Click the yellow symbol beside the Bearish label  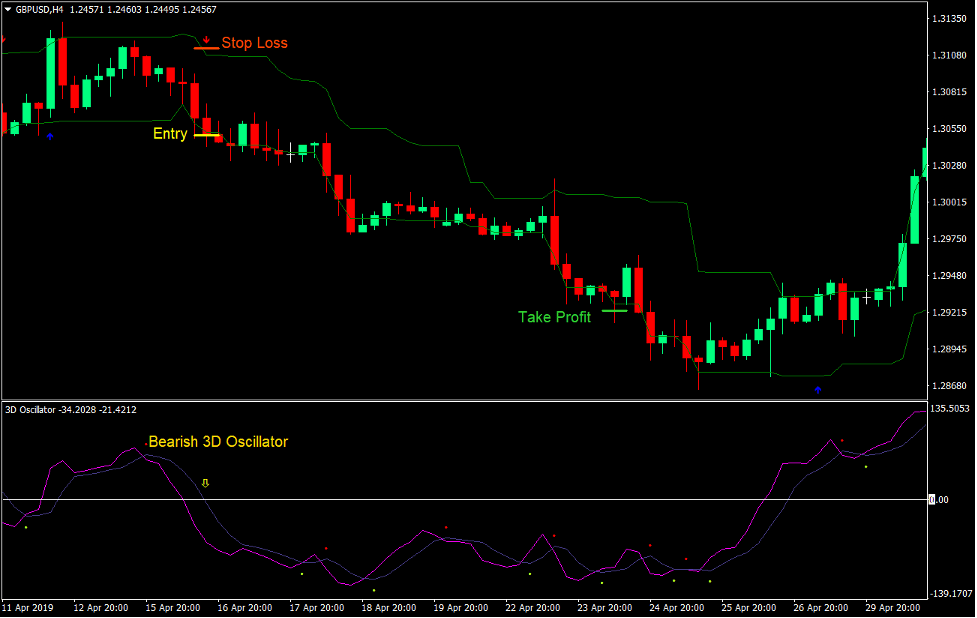[x=204, y=481]
